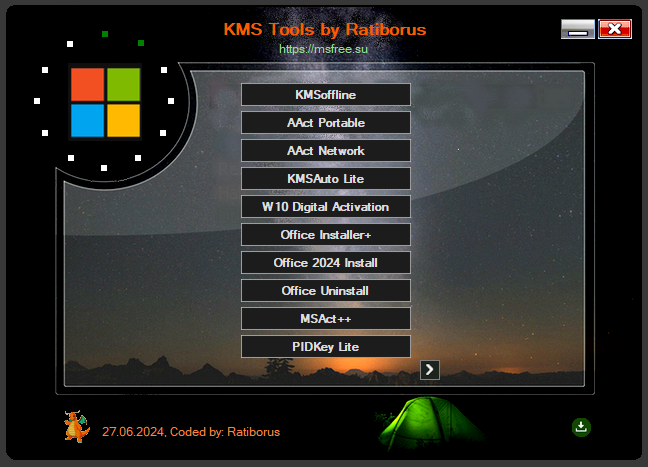Viewport: 648px width, 467px height.
Task: Click the orange dragon mascot icon
Action: pyautogui.click(x=76, y=426)
